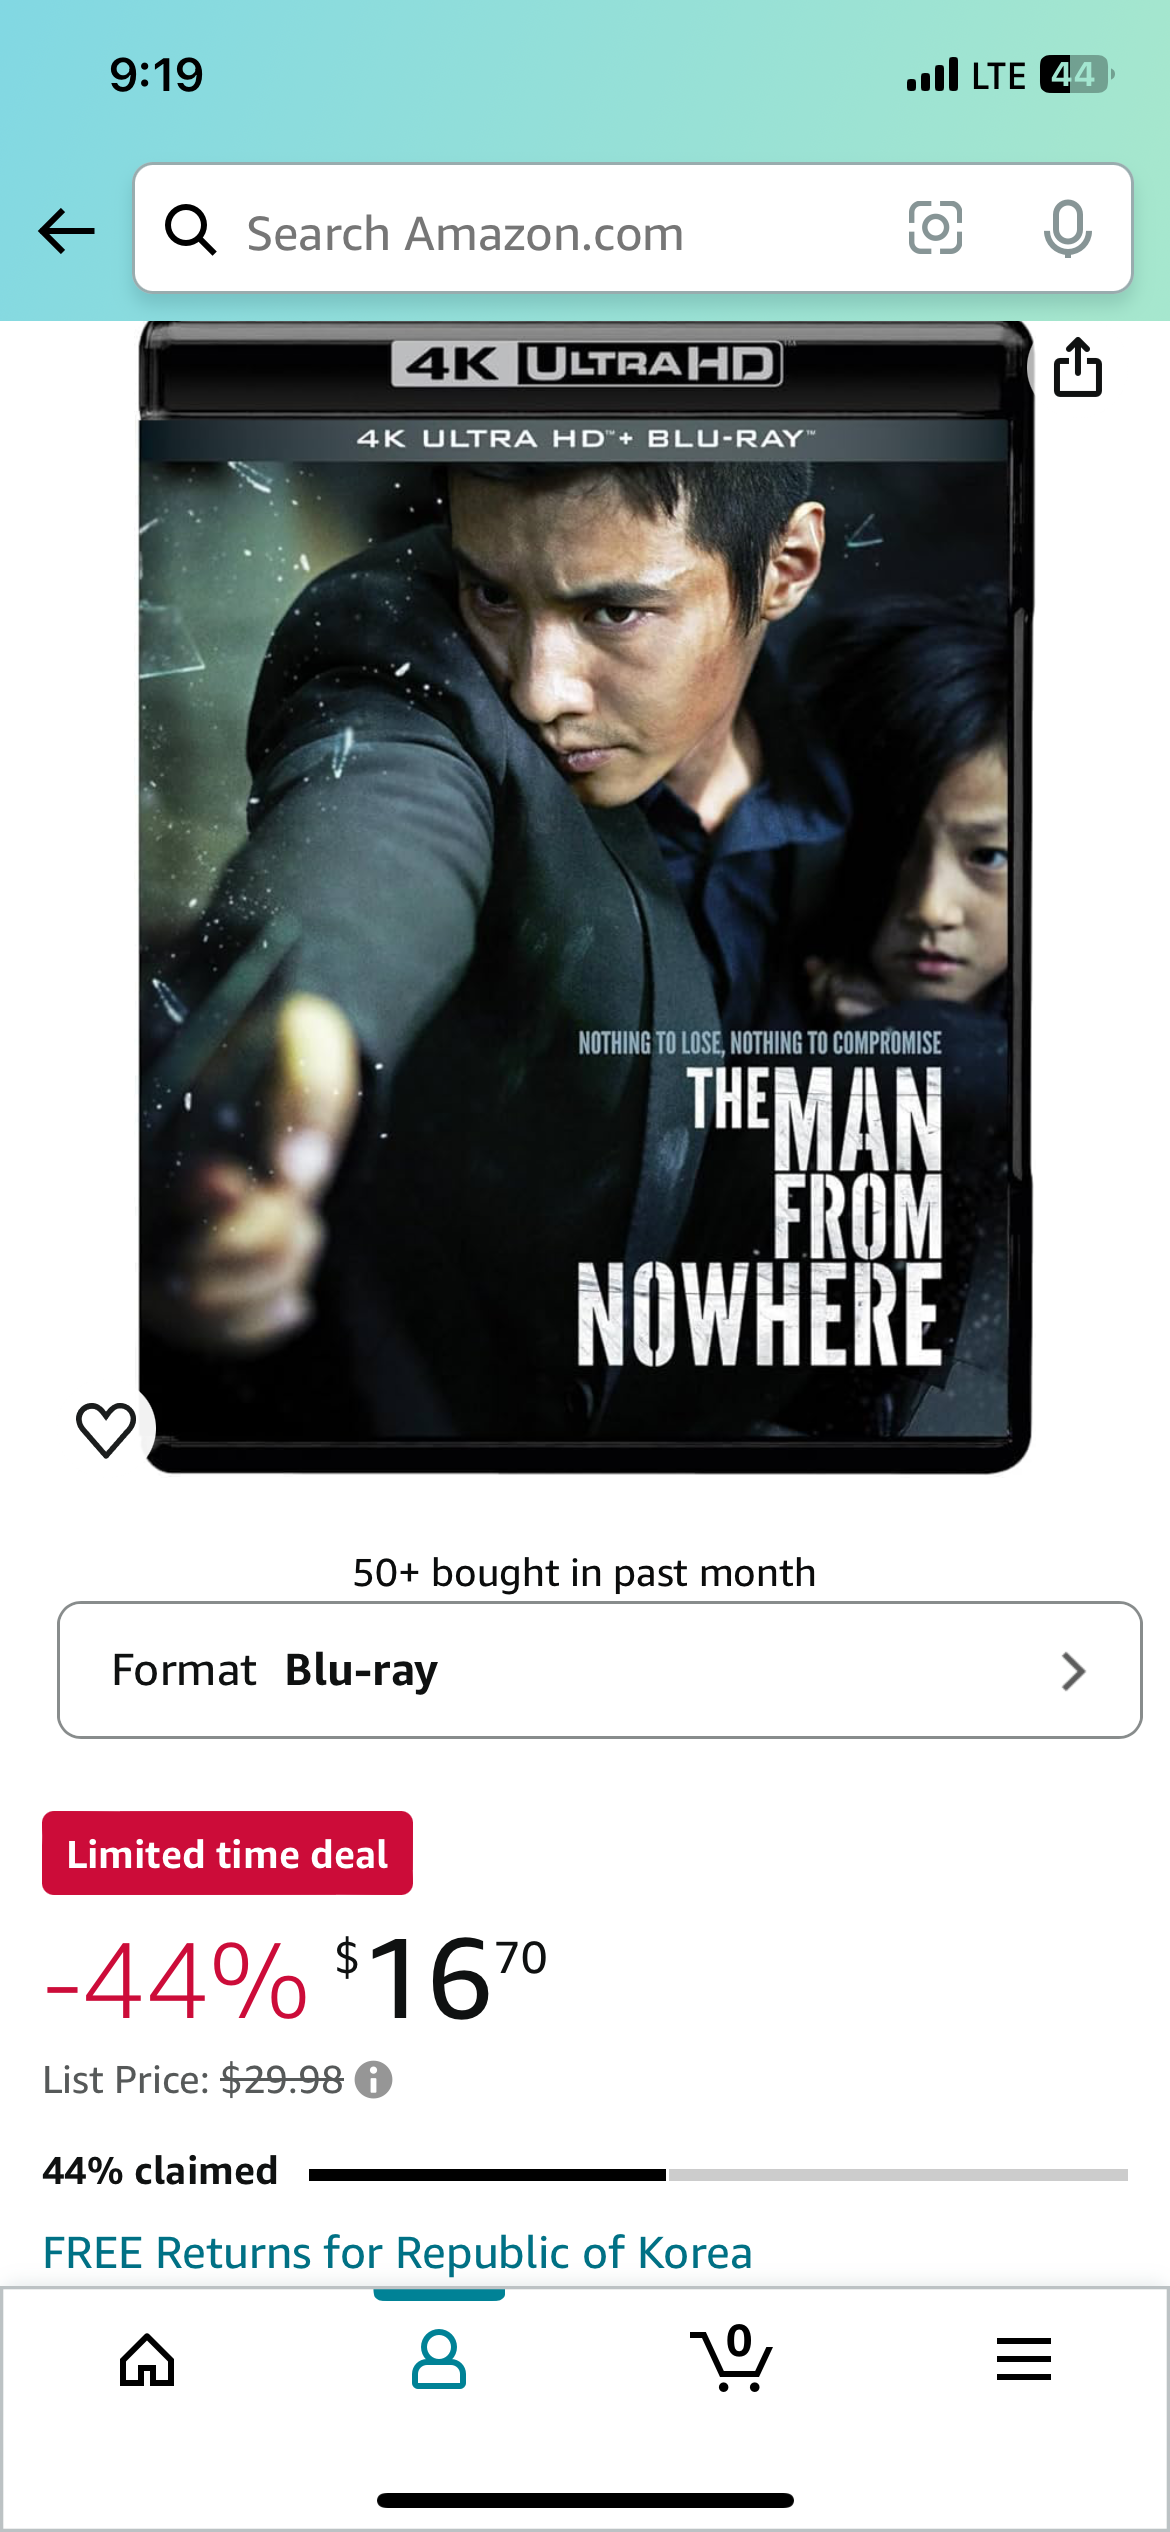Open The Man From Nowhere cover image

pyautogui.click(x=585, y=897)
